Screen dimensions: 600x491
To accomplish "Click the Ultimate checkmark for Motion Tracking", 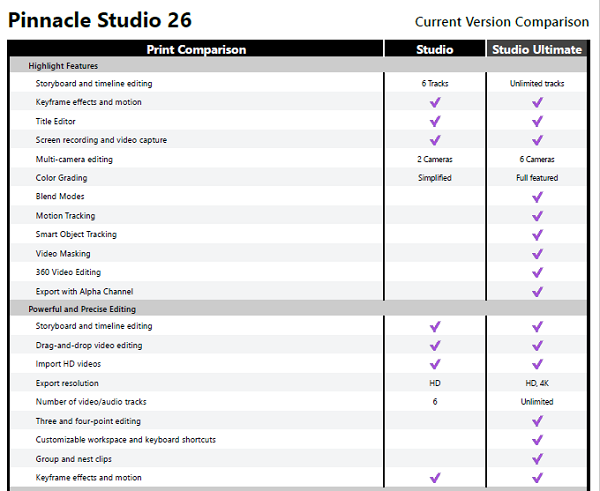I will pos(537,216).
